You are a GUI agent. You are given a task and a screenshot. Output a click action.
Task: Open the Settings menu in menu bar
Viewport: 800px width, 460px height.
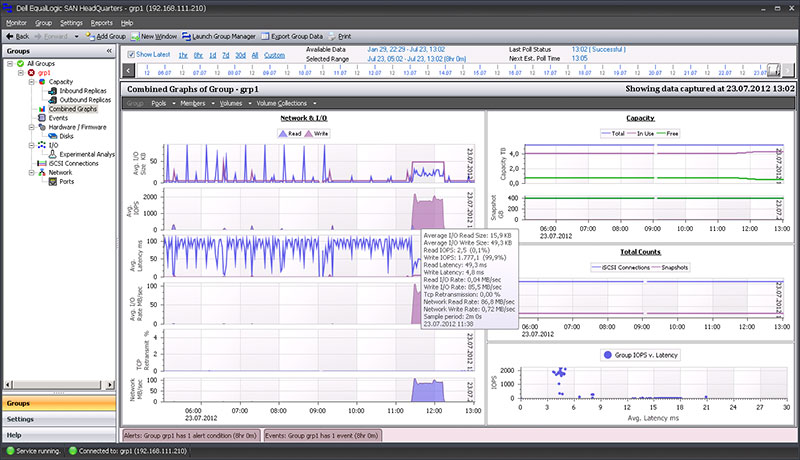pyautogui.click(x=71, y=23)
